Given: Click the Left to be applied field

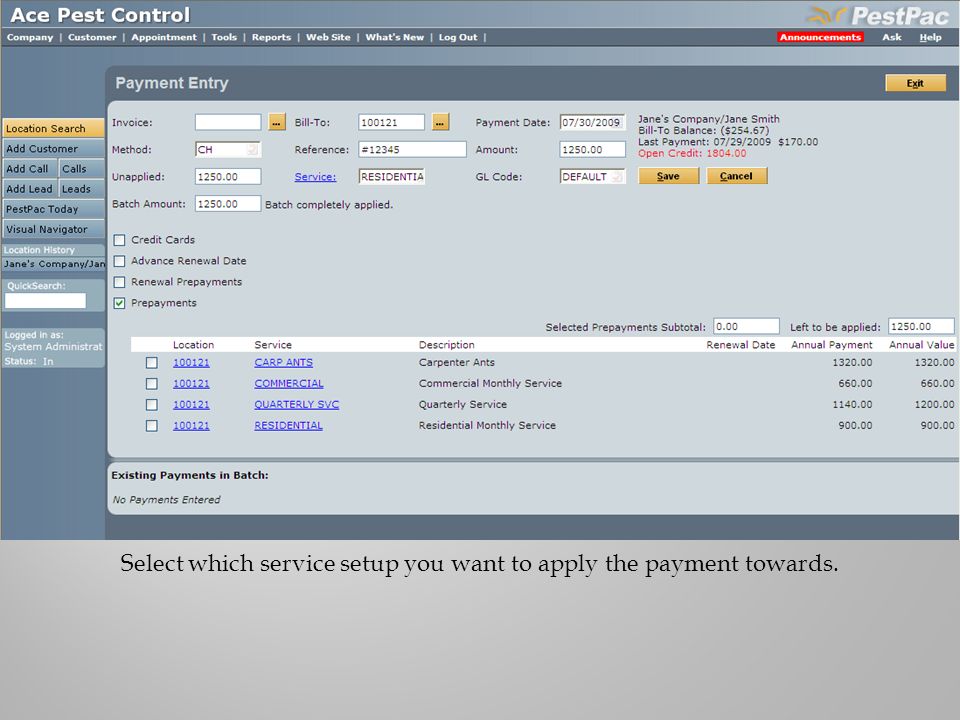Looking at the screenshot, I should (921, 326).
